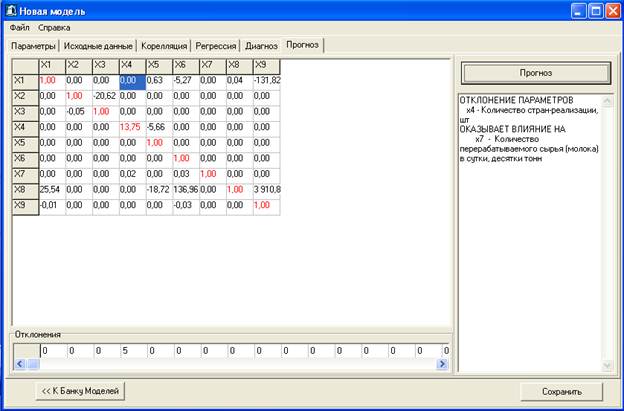Viewport: 624px width, 411px height.
Task: Close the Новая модель window
Action: [613, 11]
